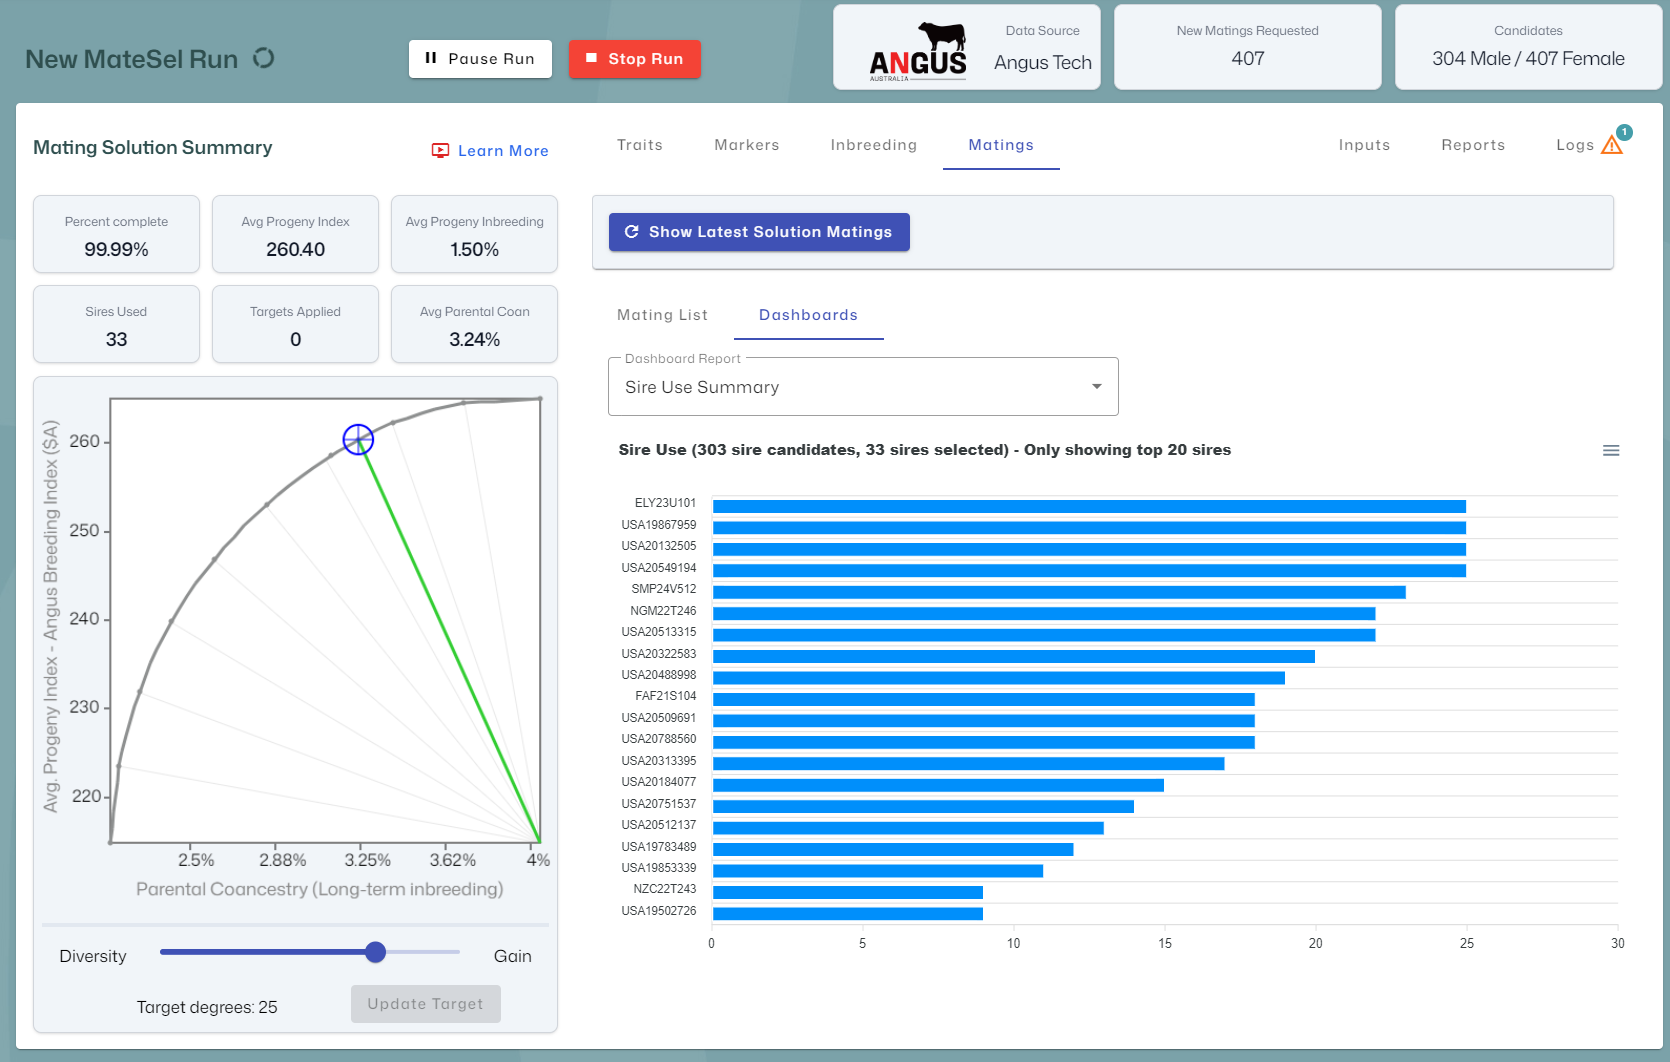
Task: Open the chart hamburger menu icon
Action: click(x=1610, y=451)
